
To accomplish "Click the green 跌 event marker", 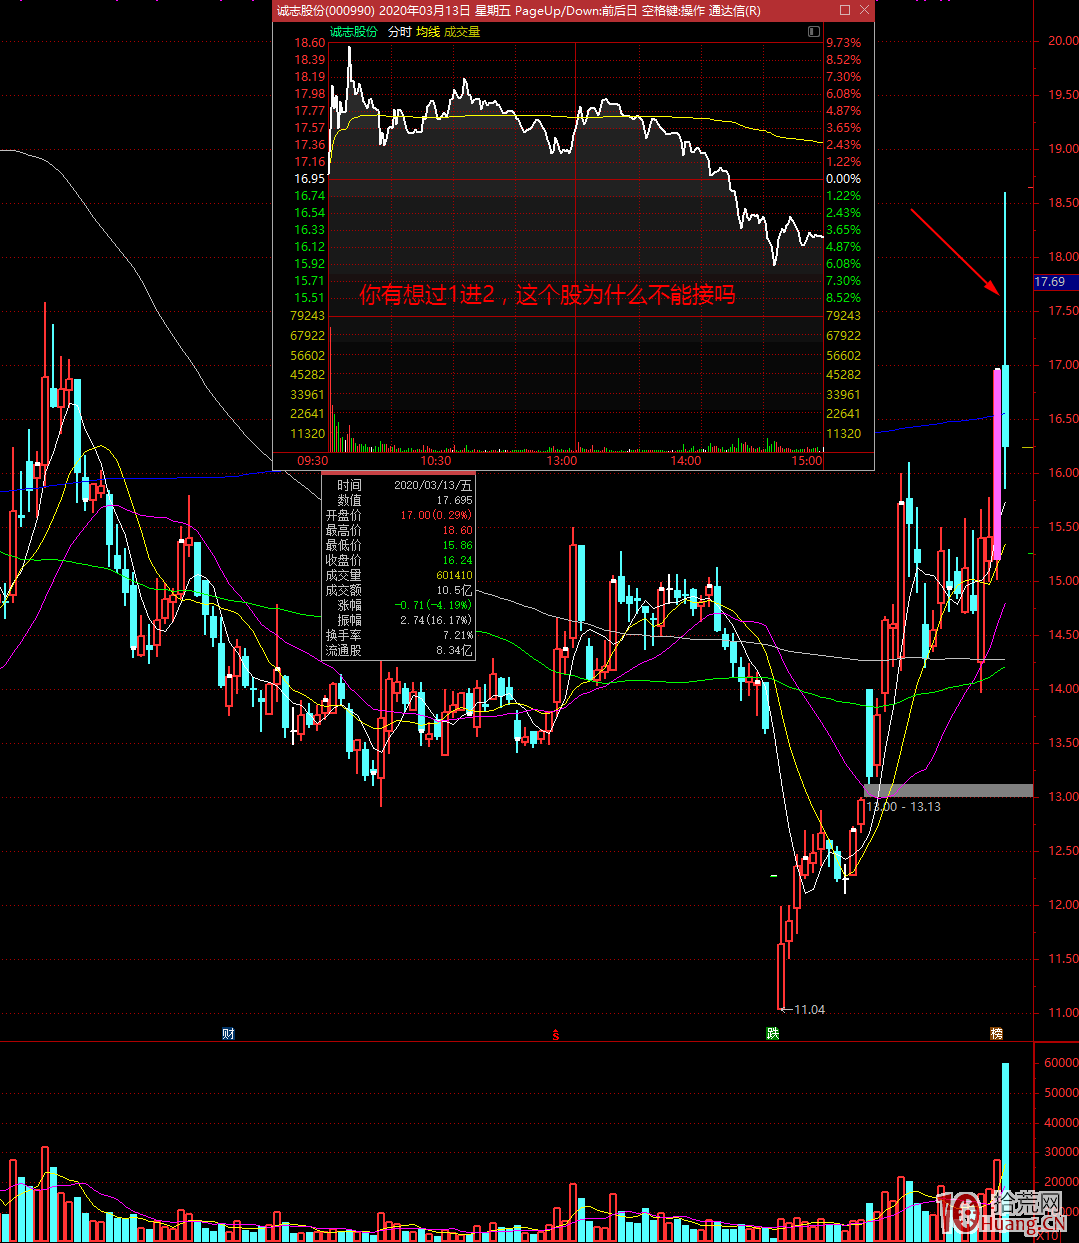I will point(772,1033).
